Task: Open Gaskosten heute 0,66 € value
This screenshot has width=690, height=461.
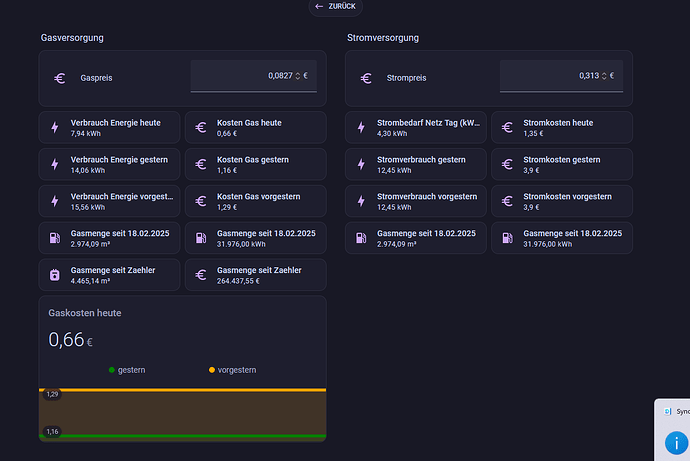Action: (70, 340)
